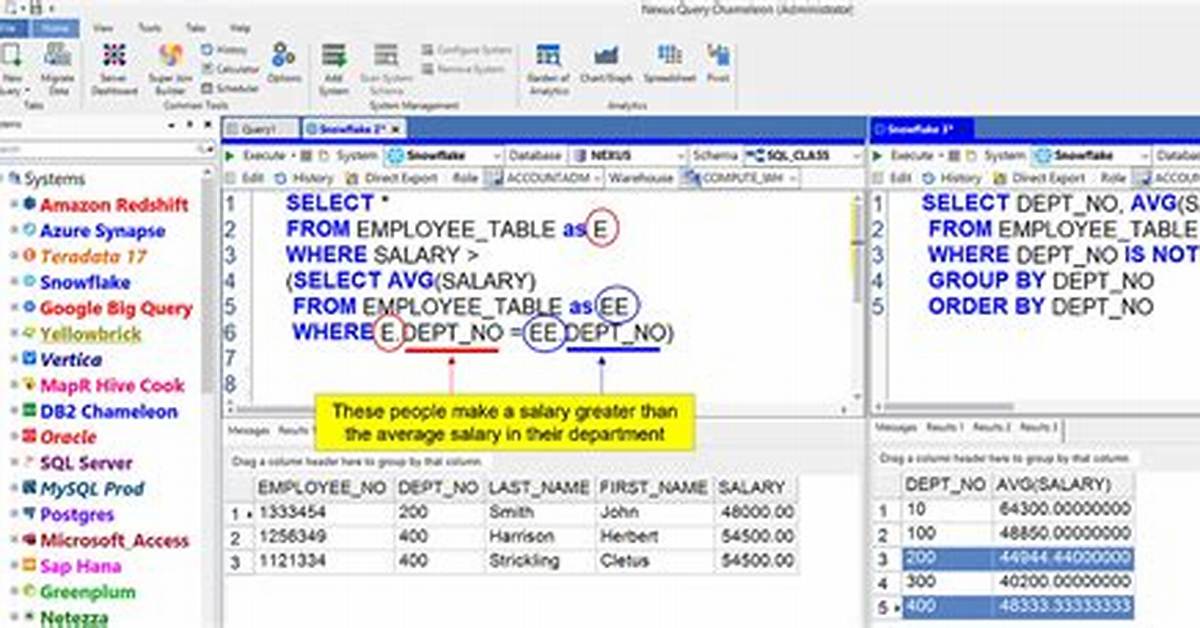
Task: Expand the Oracle system tree node
Action: [x=13, y=438]
